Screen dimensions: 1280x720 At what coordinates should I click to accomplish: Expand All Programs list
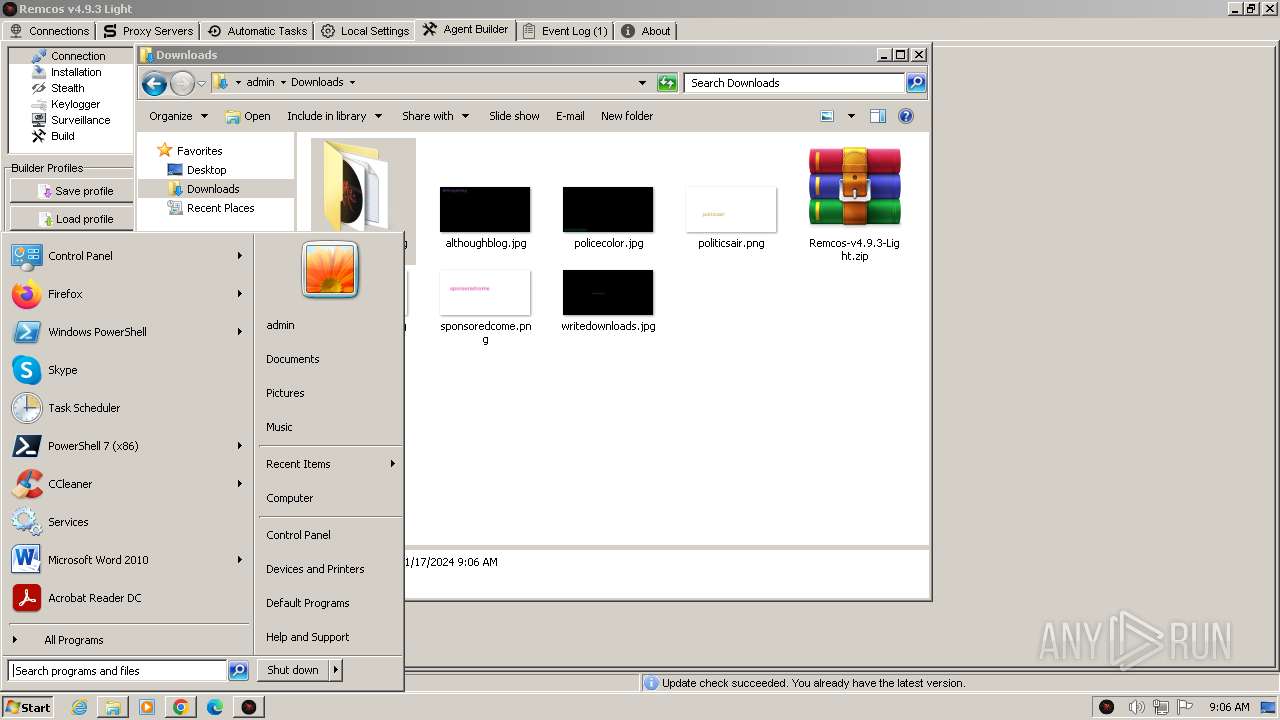127,640
